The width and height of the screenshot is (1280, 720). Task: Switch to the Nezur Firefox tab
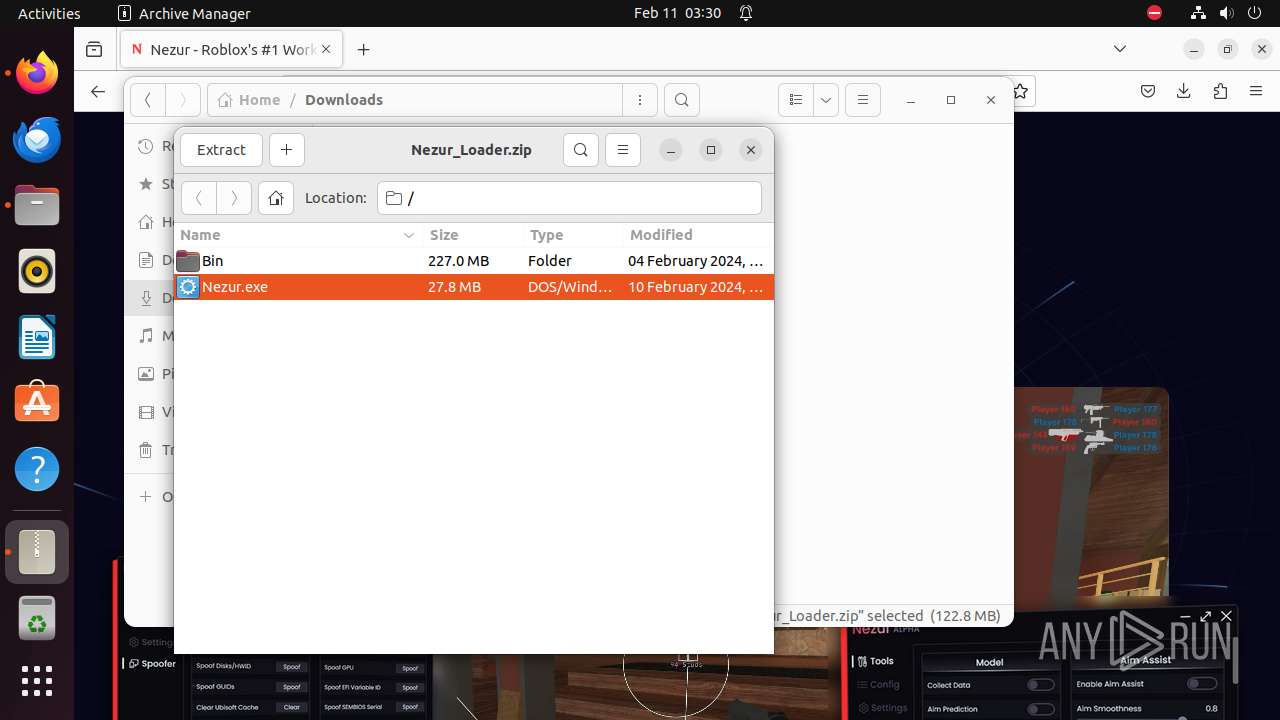pyautogui.click(x=231, y=49)
